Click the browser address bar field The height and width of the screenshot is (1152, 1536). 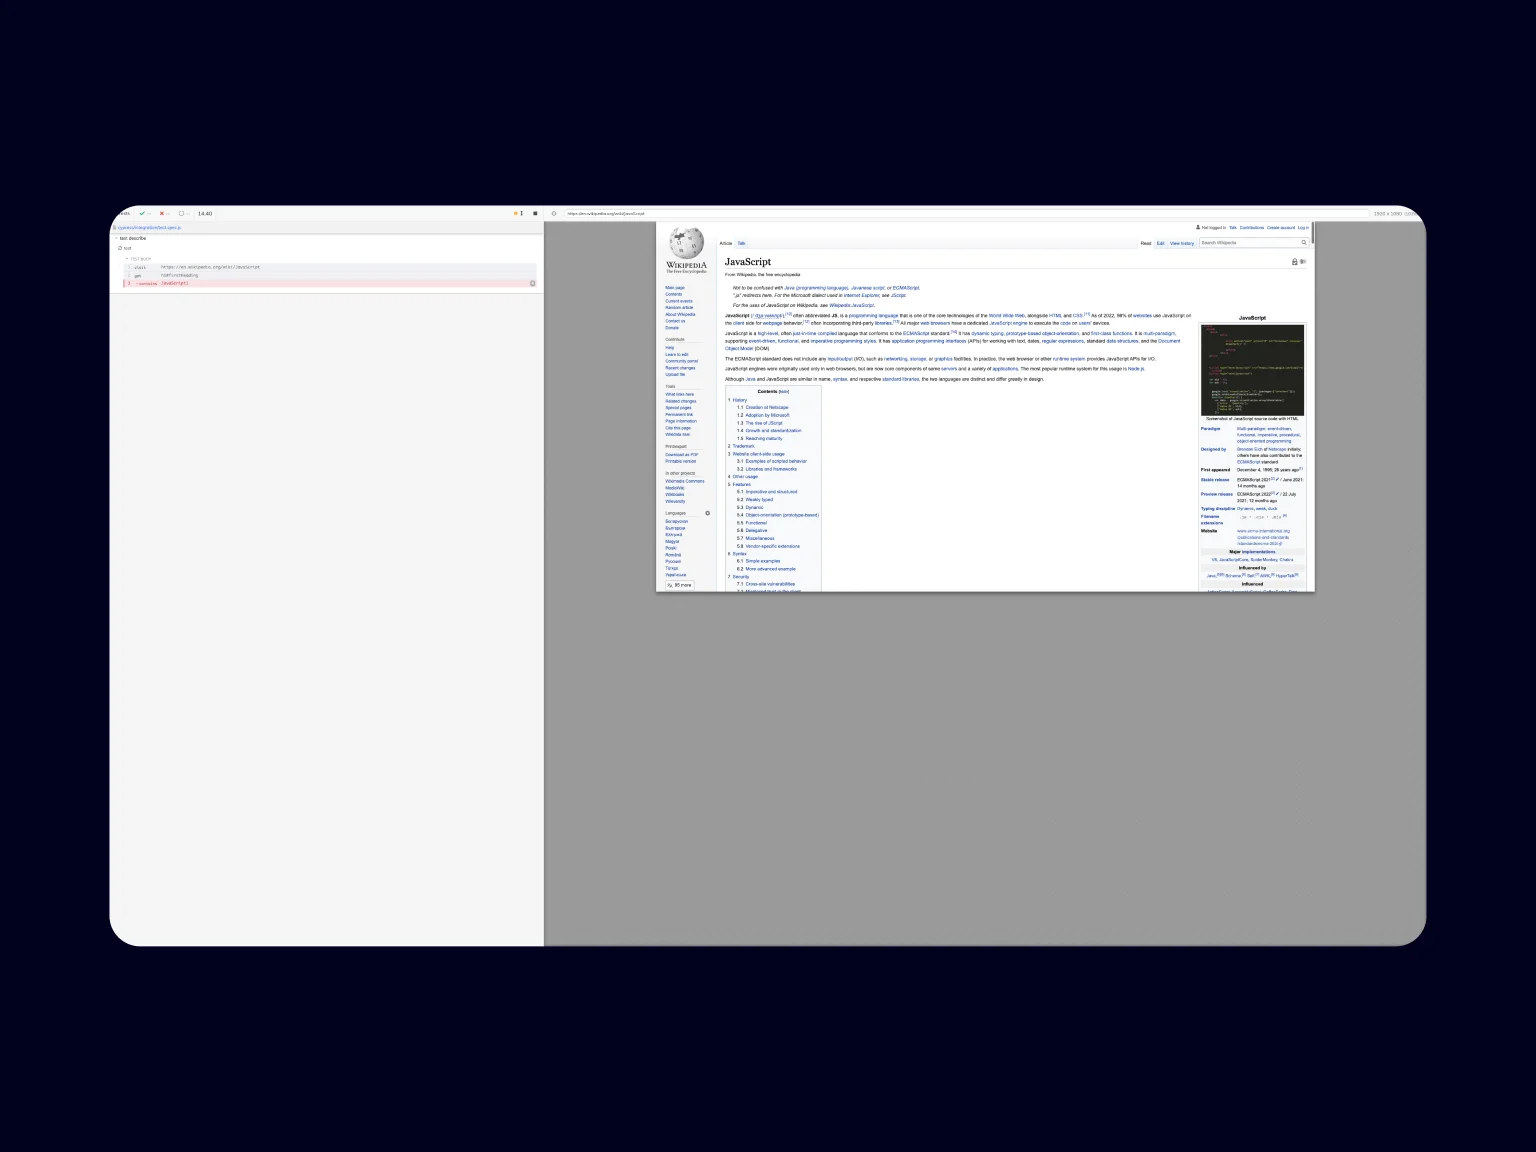900,213
